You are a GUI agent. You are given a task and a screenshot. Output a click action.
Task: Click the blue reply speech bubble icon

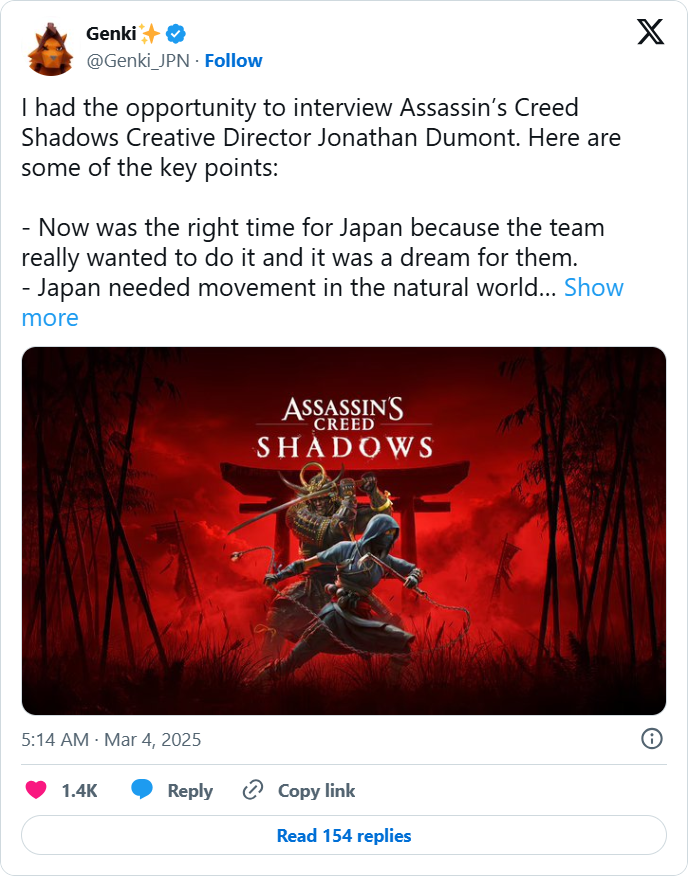click(143, 790)
